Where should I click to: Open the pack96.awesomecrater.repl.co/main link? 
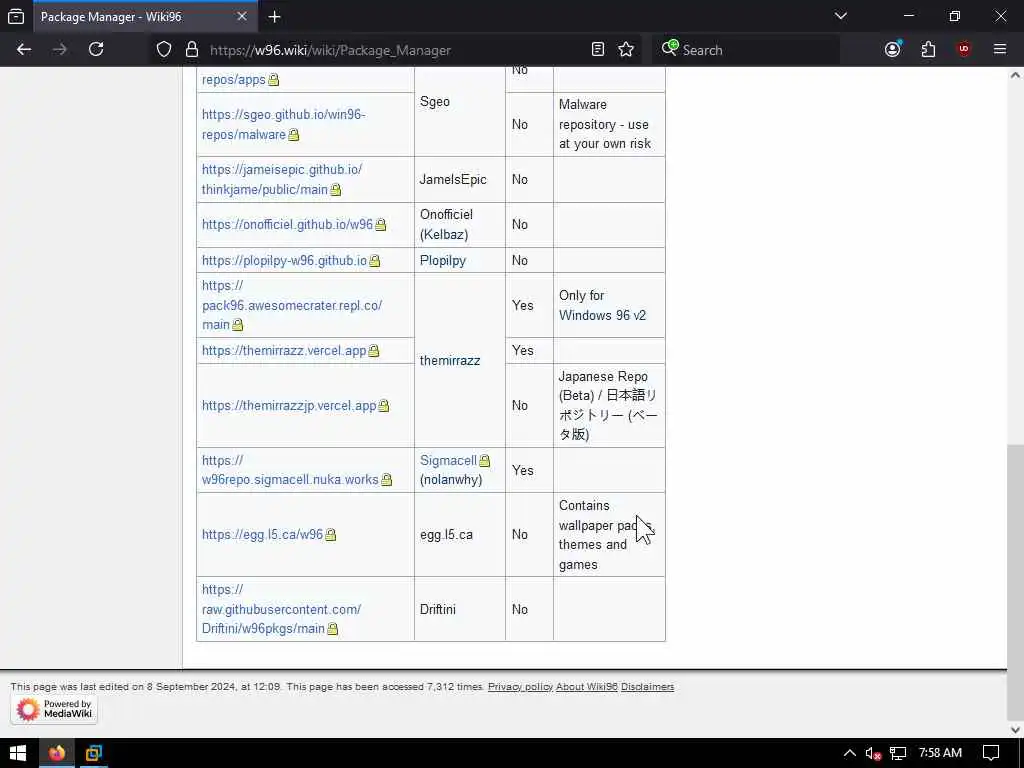click(x=291, y=305)
